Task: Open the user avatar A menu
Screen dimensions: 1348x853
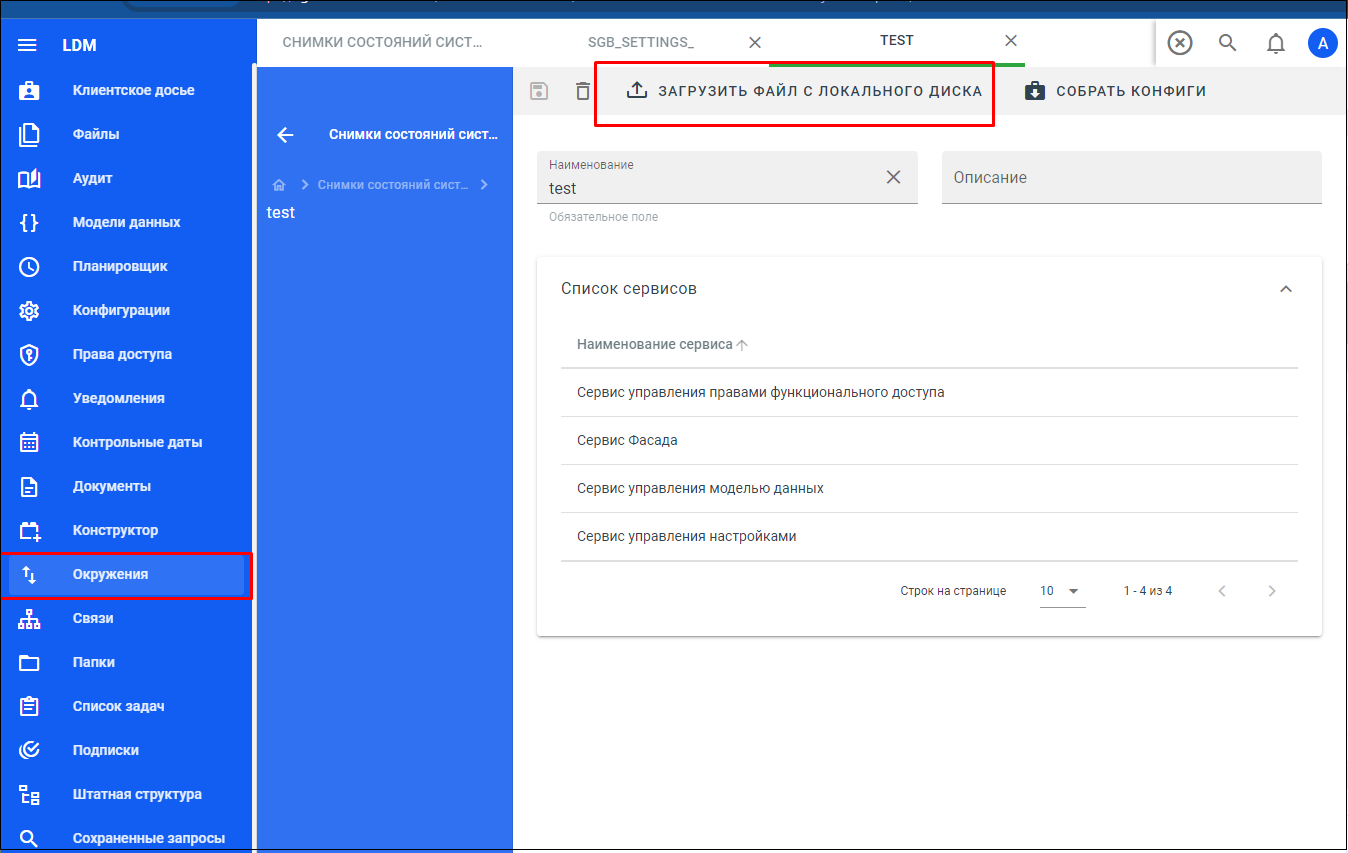Action: [x=1323, y=43]
